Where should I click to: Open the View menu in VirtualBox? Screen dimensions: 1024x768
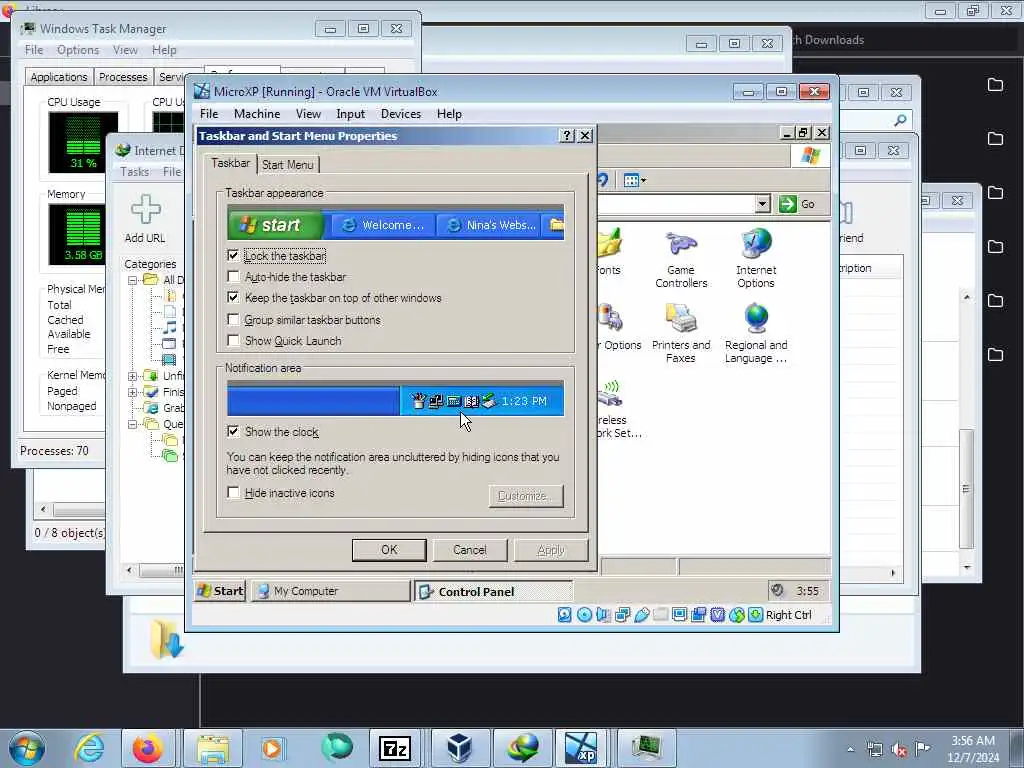(x=308, y=114)
